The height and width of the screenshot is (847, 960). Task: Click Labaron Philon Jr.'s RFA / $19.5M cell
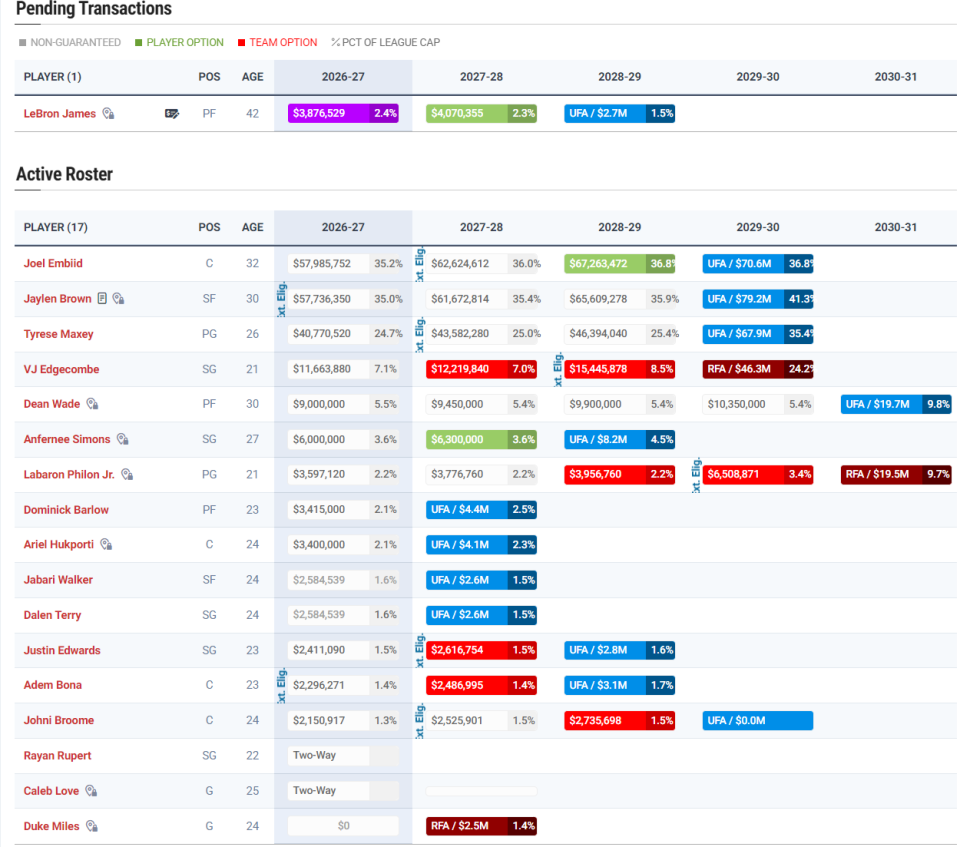pos(896,474)
